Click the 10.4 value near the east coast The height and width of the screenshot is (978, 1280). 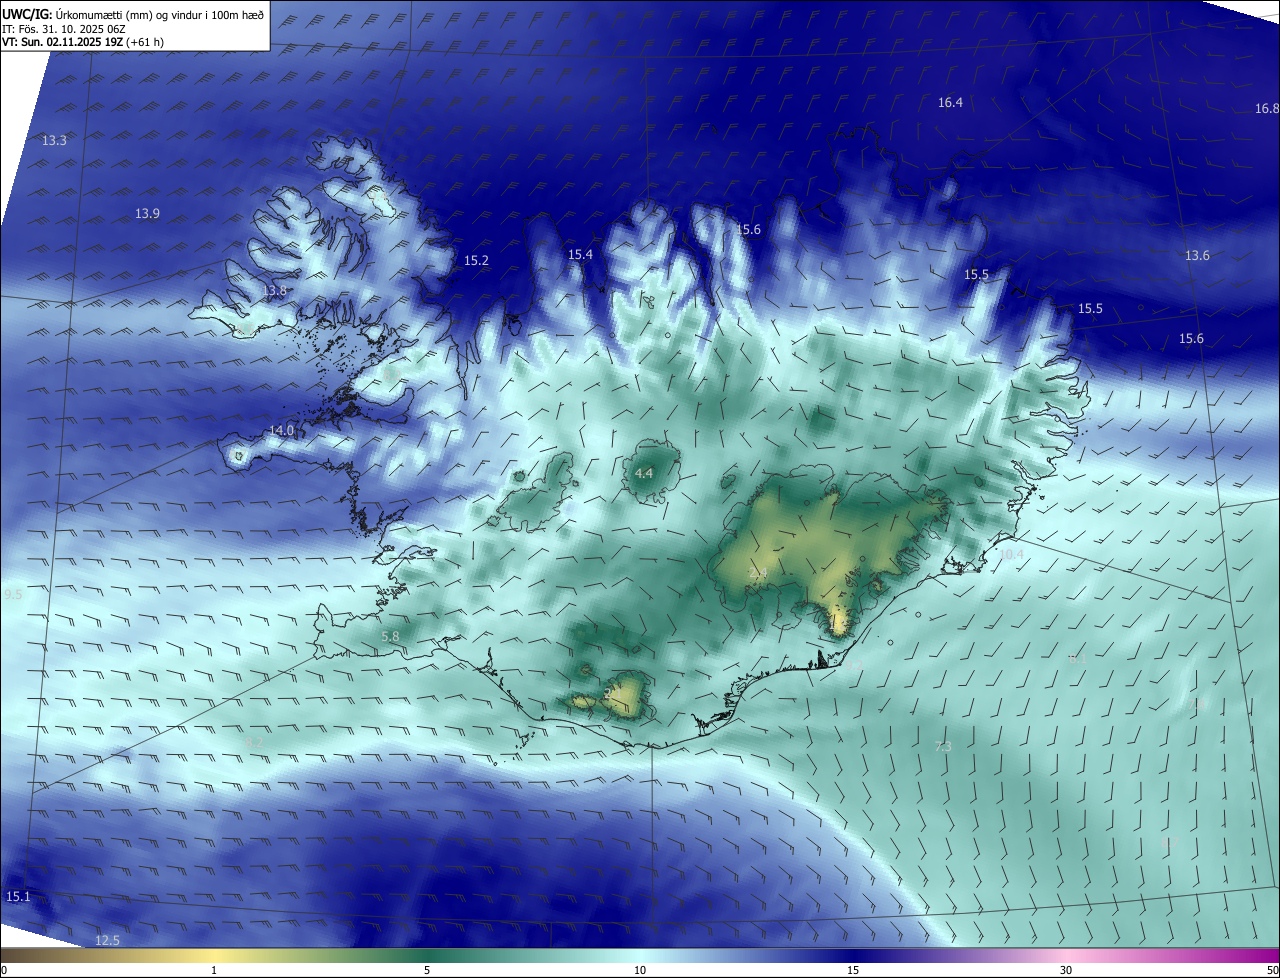1012,554
